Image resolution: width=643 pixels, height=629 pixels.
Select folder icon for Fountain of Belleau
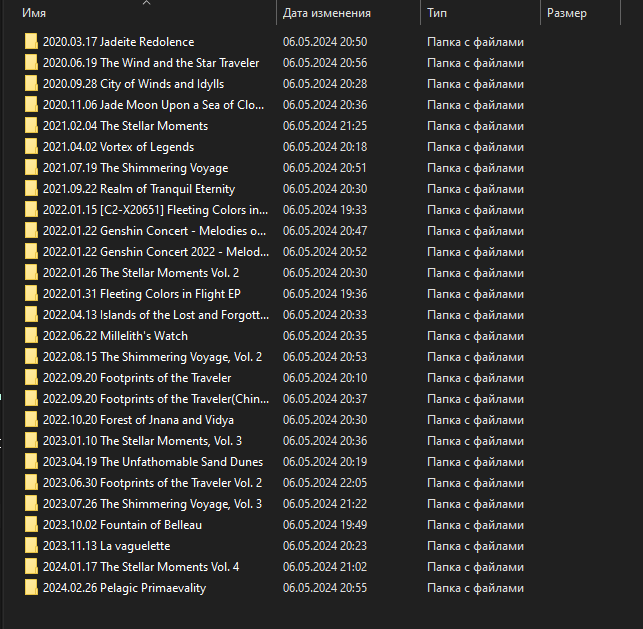[x=31, y=524]
